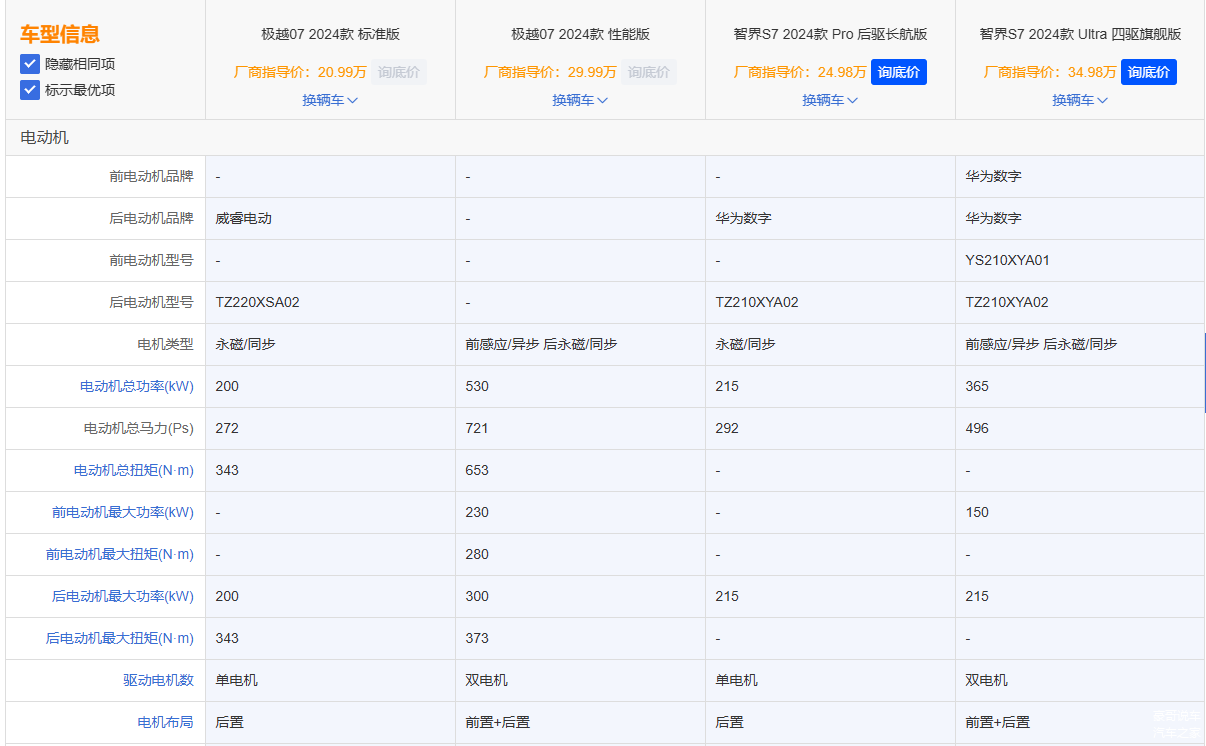Select the total power value 365
The height and width of the screenshot is (746, 1206).
pos(977,386)
